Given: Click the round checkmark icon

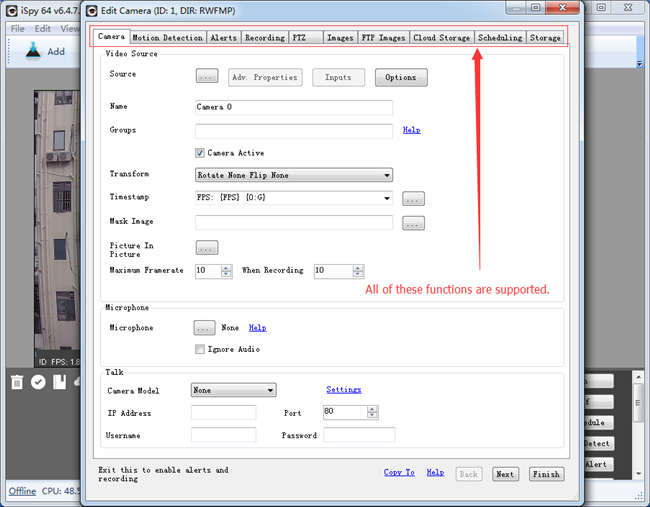Looking at the screenshot, I should [38, 382].
